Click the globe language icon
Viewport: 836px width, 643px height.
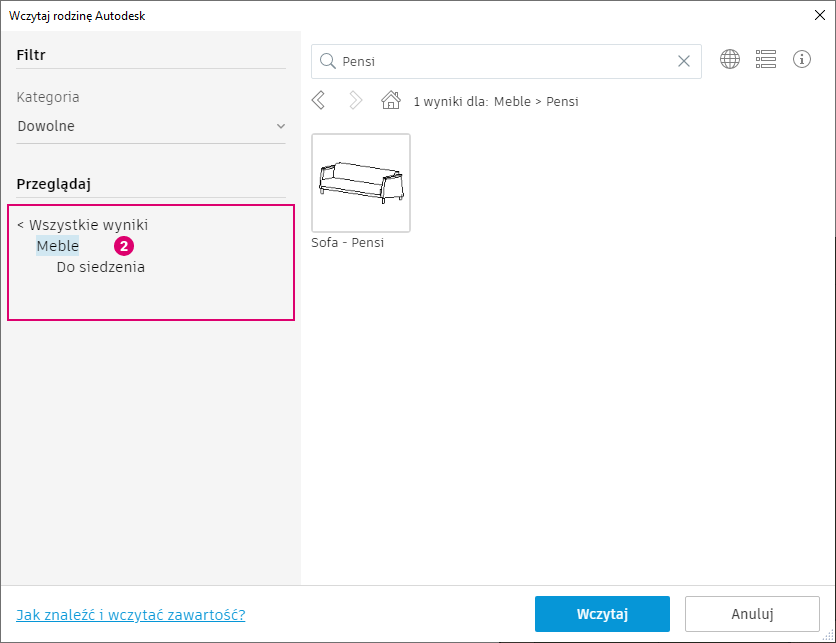730,59
